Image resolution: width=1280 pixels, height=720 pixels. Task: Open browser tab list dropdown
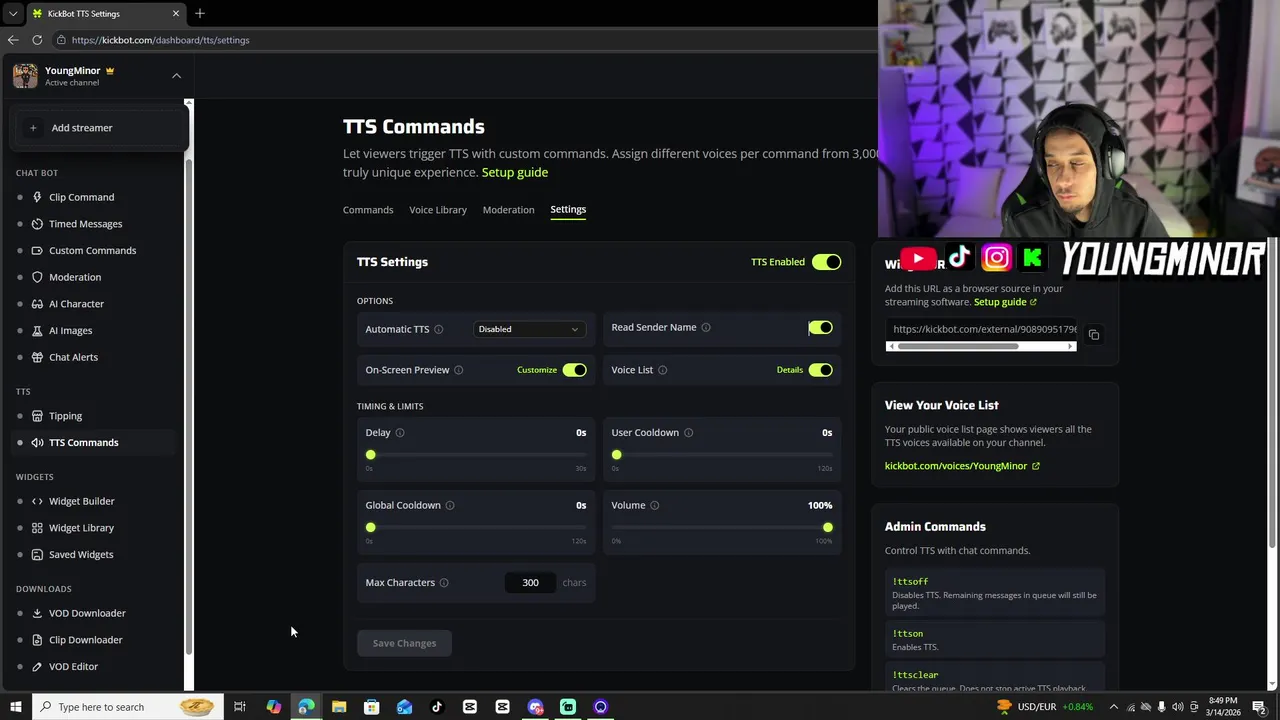click(12, 14)
